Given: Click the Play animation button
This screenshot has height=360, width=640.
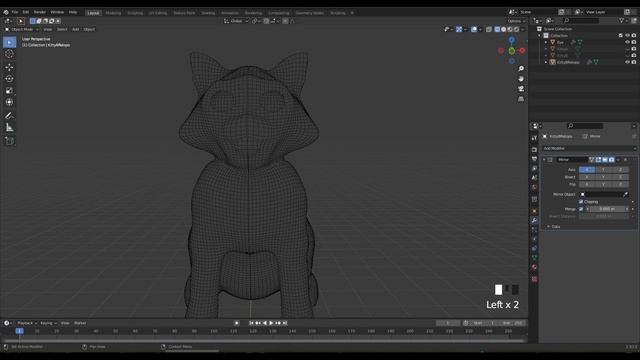Looking at the screenshot, I should coord(271,323).
